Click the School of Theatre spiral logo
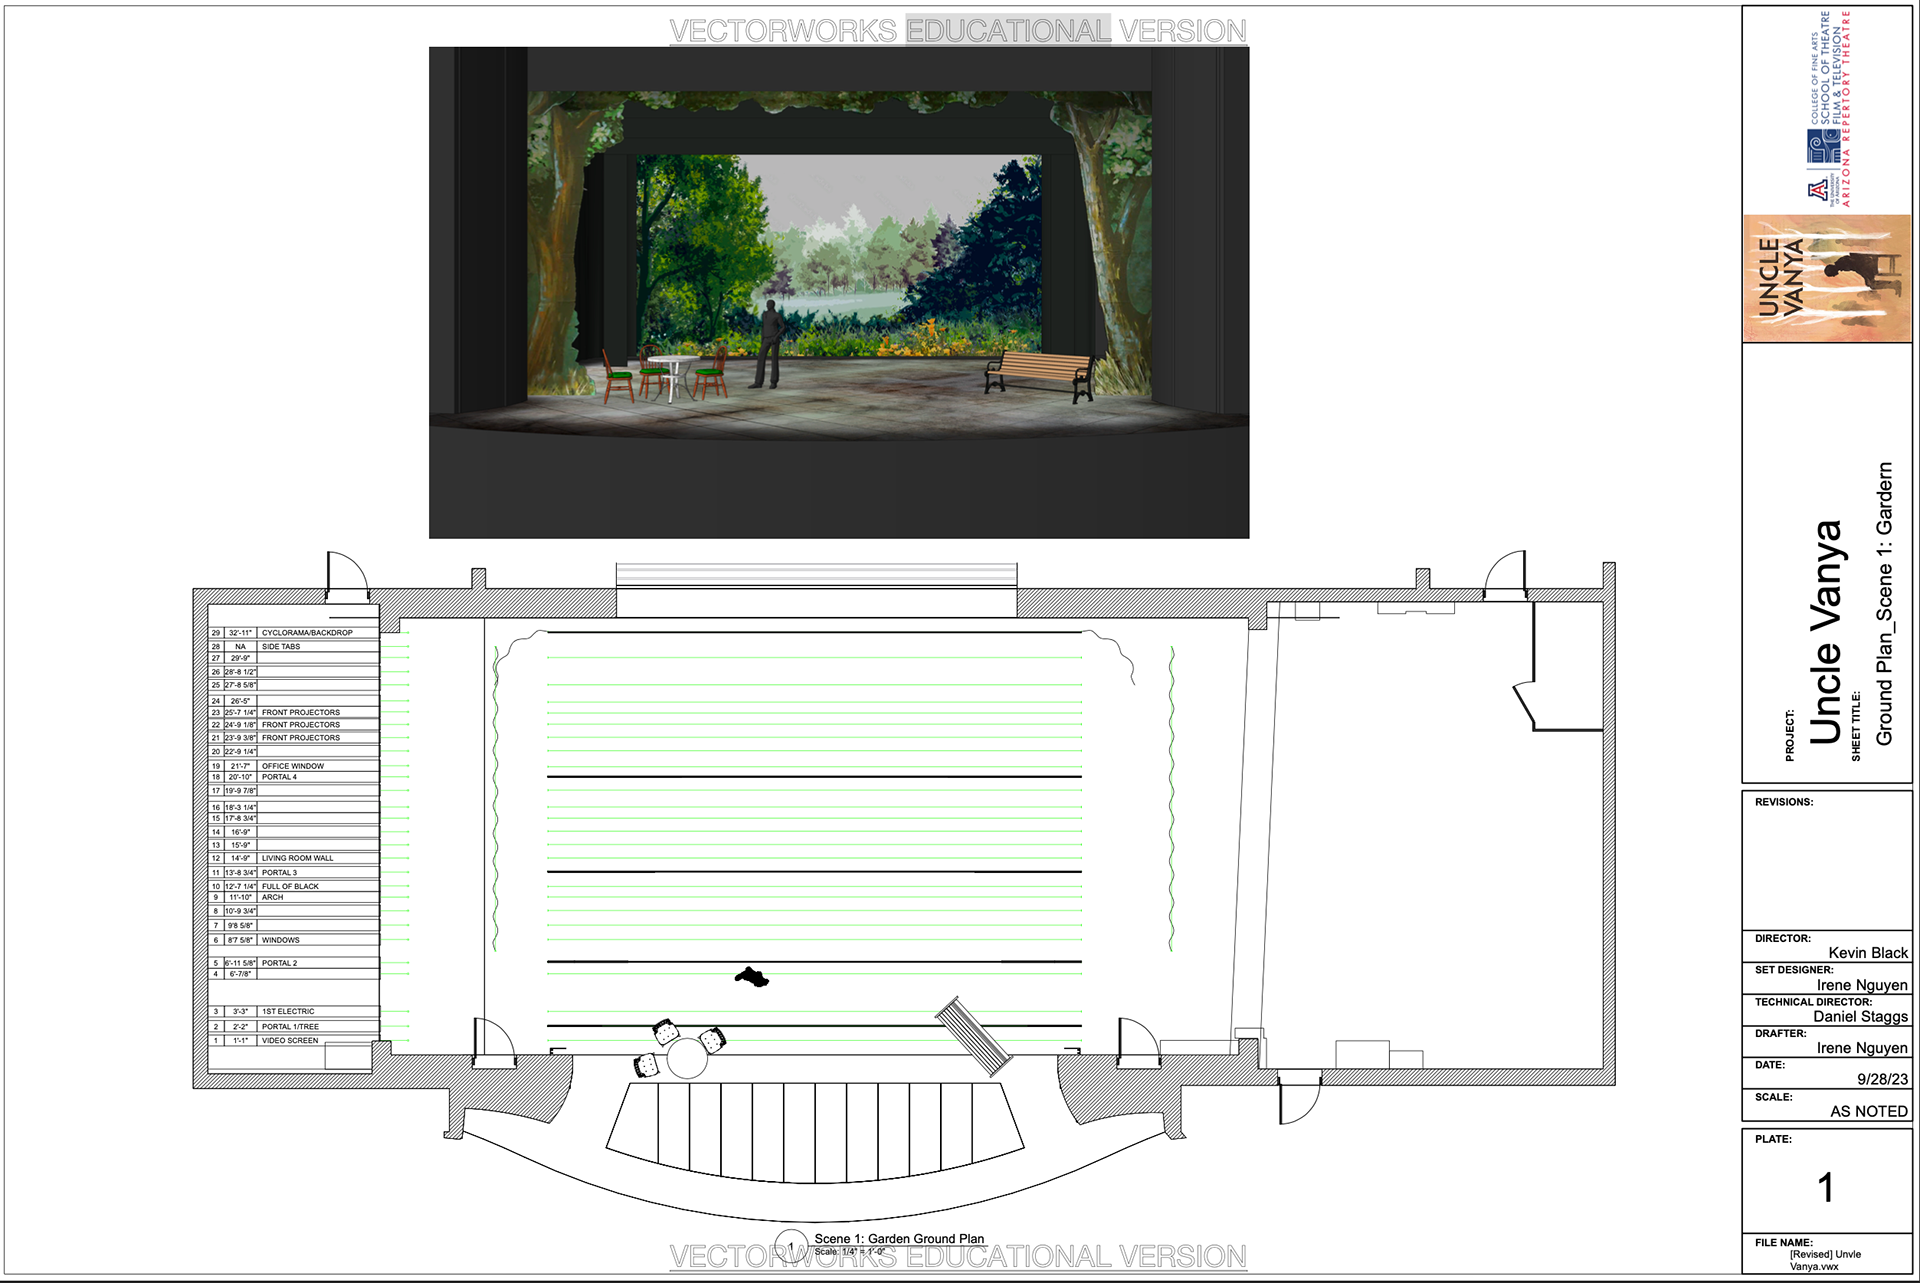Viewport: 1920px width, 1283px height. (1823, 147)
